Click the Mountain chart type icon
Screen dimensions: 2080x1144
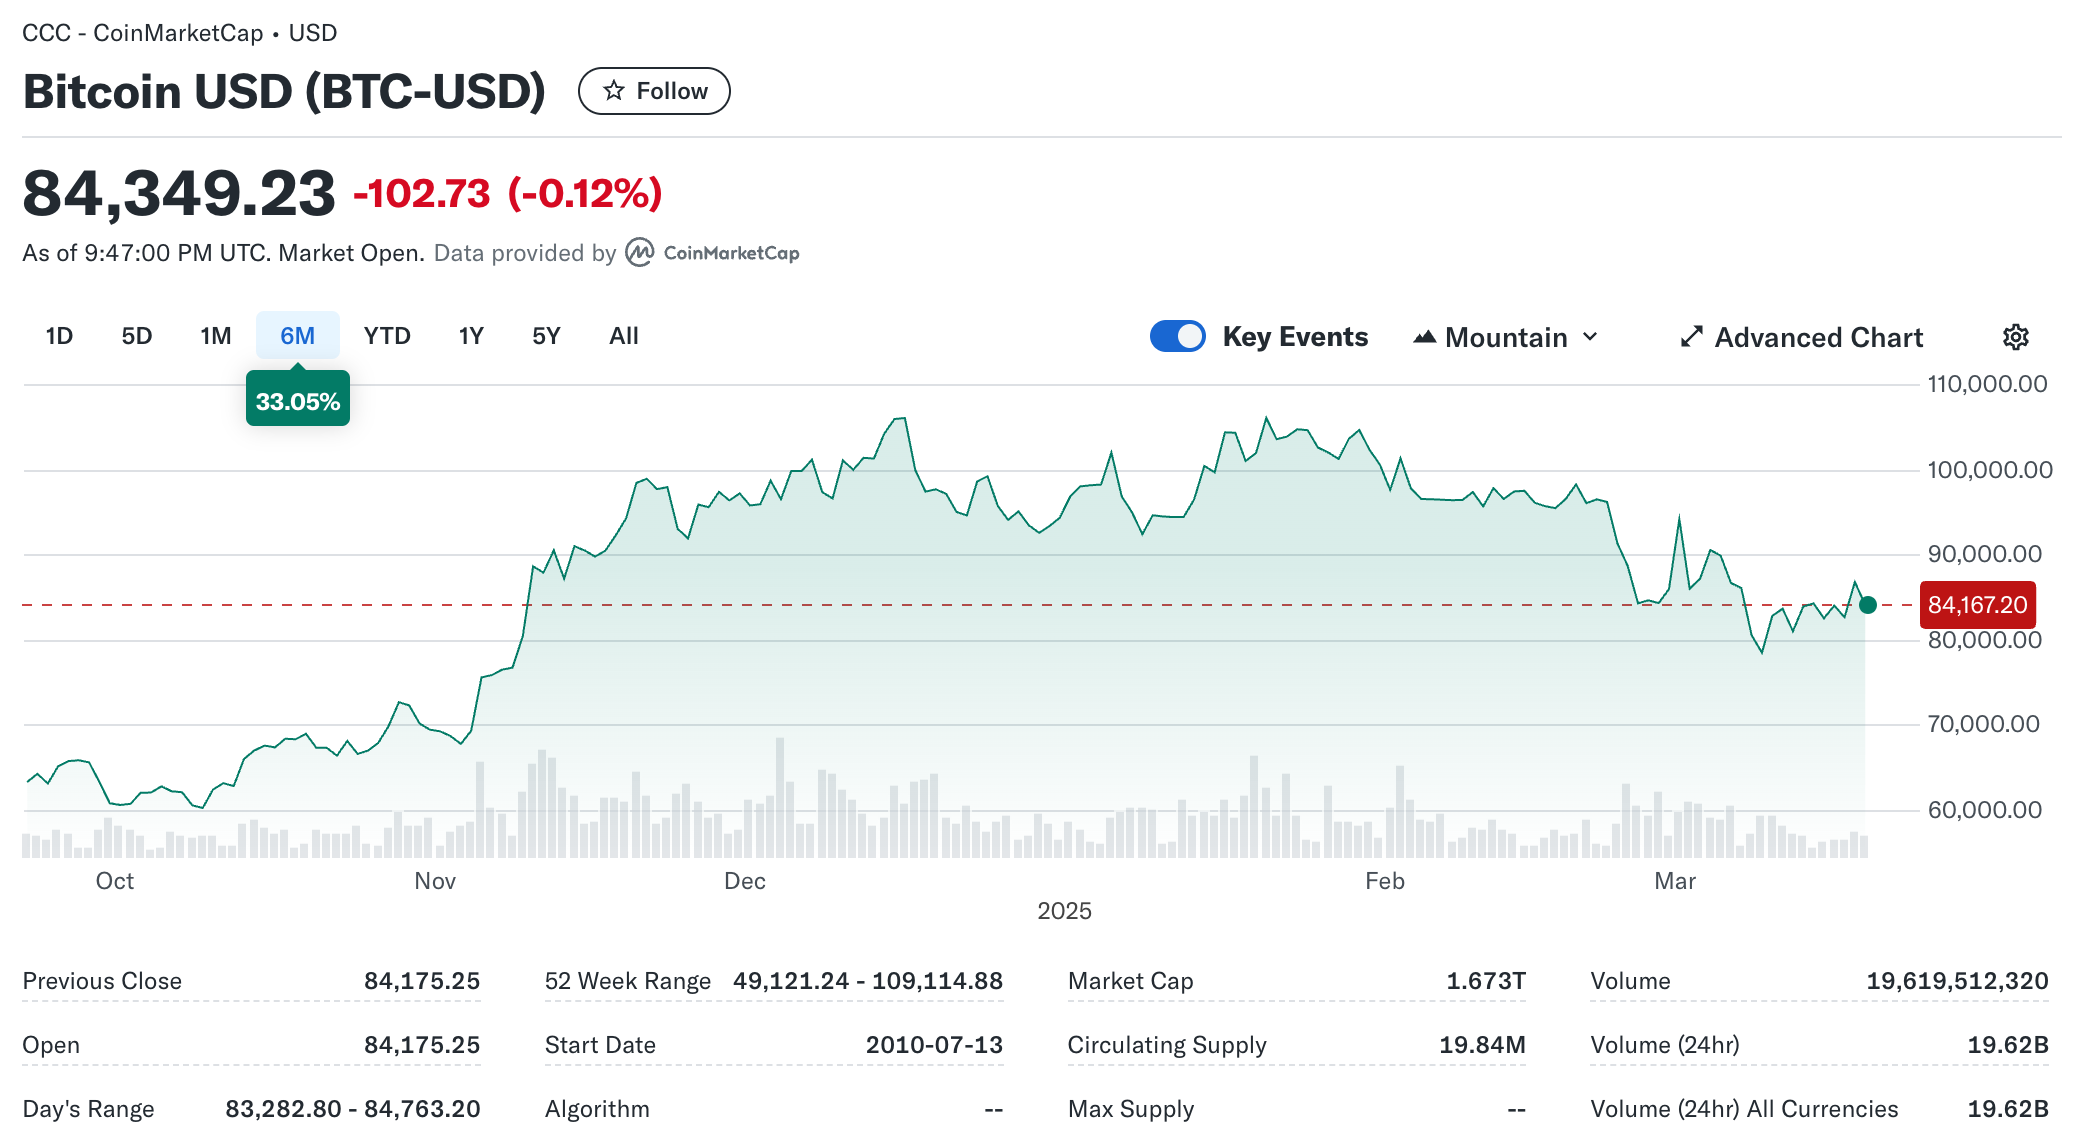click(1424, 337)
